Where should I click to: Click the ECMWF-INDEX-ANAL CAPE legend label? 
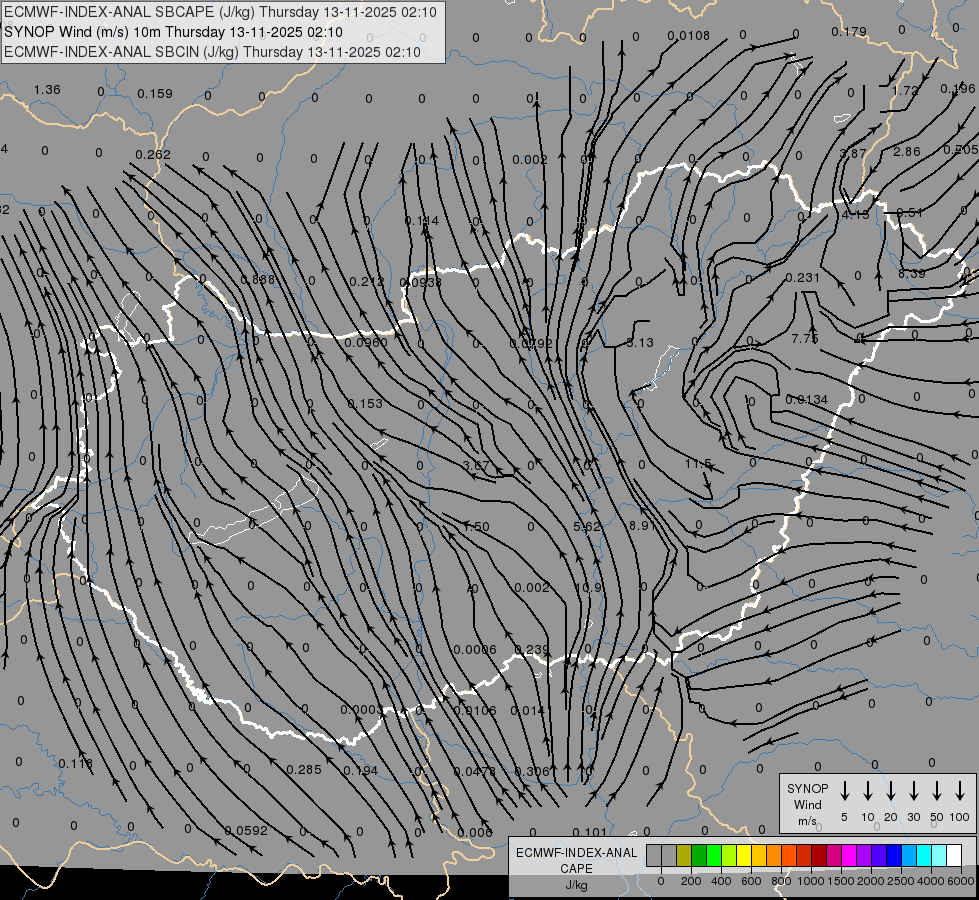pos(576,868)
